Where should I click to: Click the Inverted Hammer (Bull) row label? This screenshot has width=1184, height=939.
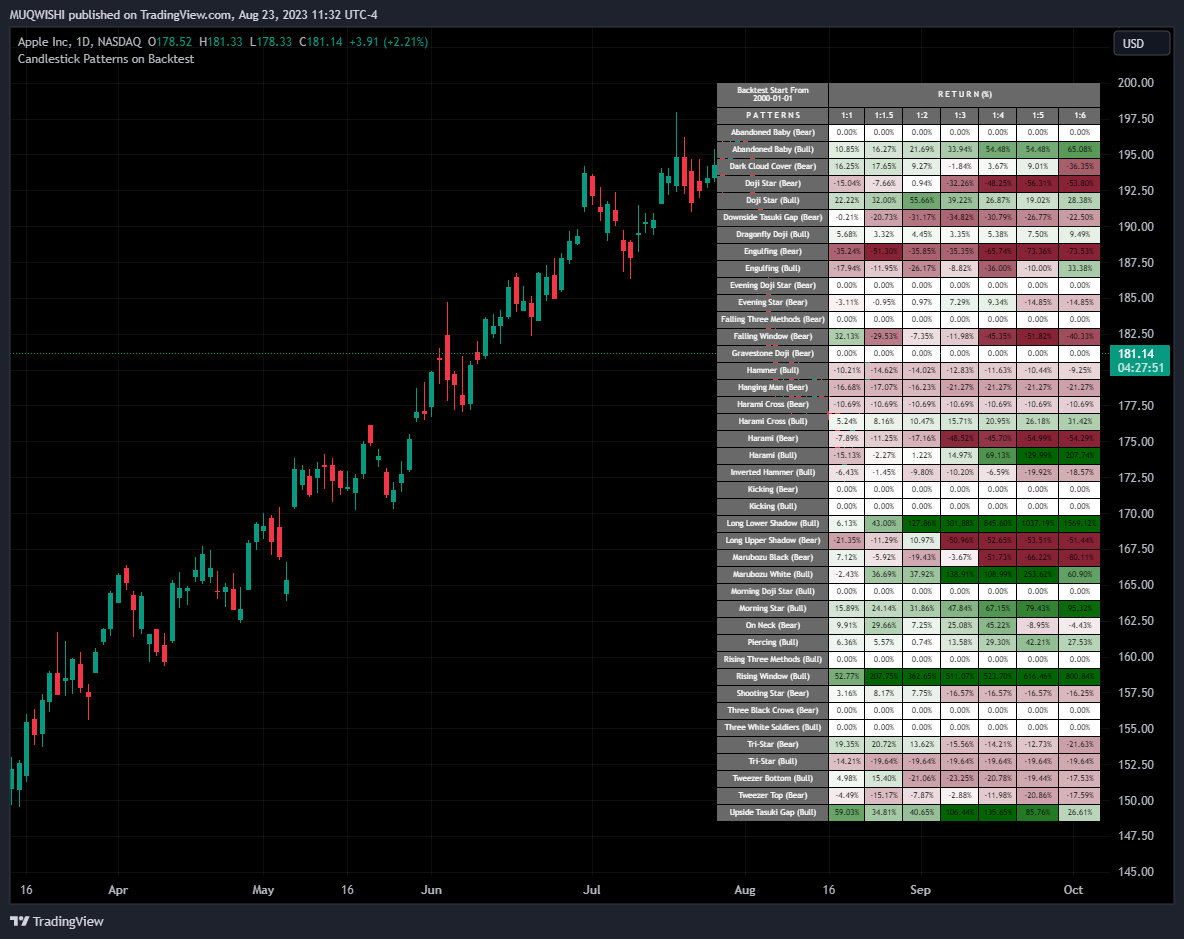tap(772, 472)
